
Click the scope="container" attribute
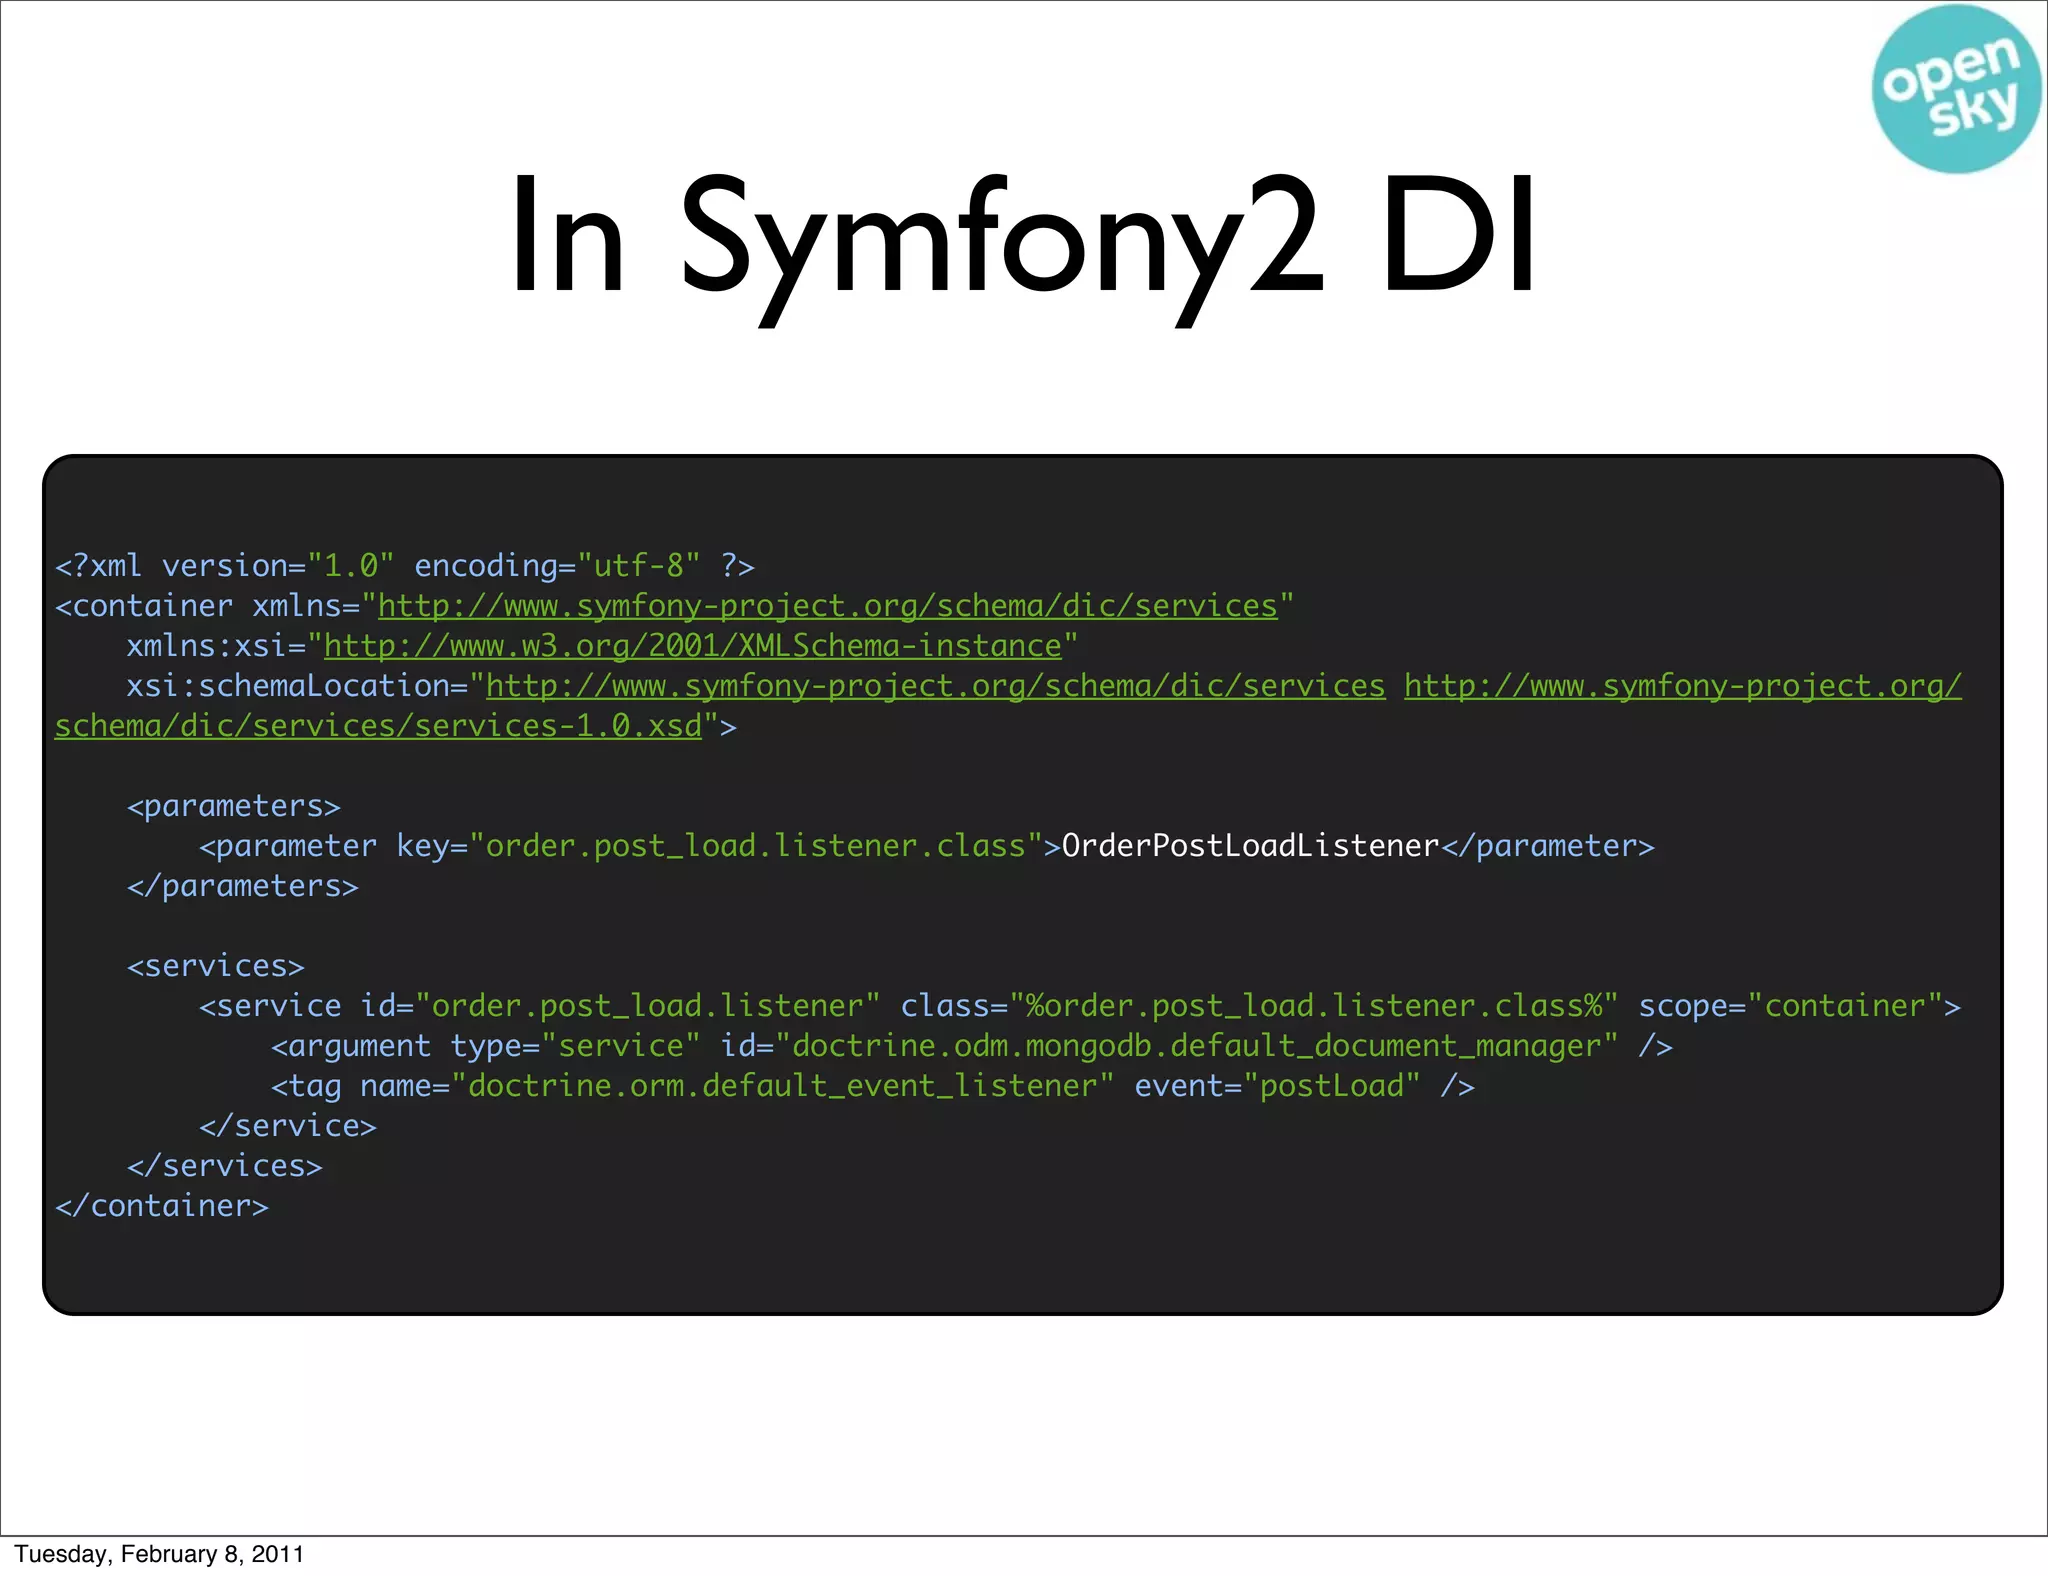1791,1006
